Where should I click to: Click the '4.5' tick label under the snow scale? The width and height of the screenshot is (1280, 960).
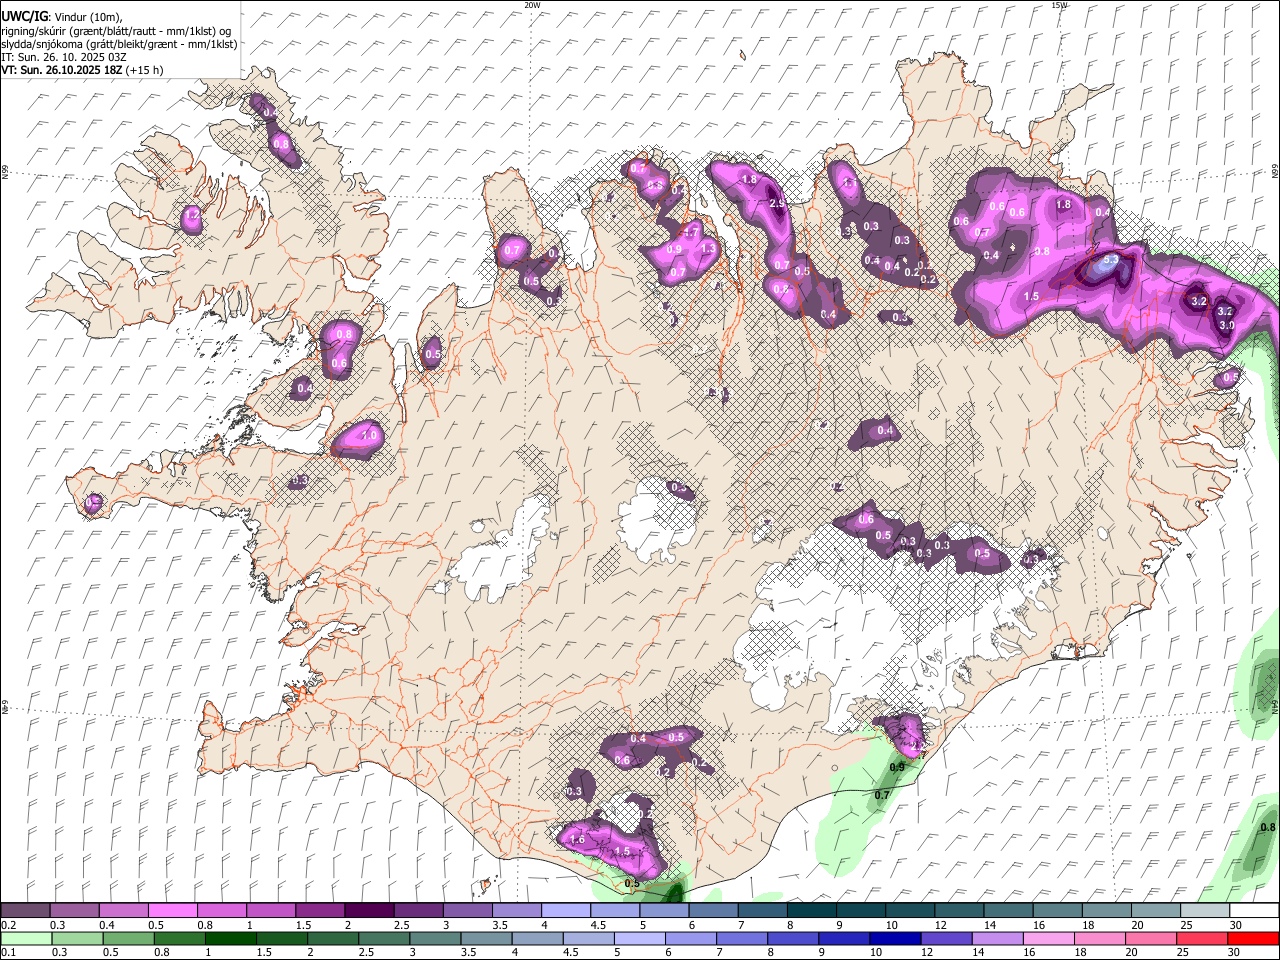(598, 925)
